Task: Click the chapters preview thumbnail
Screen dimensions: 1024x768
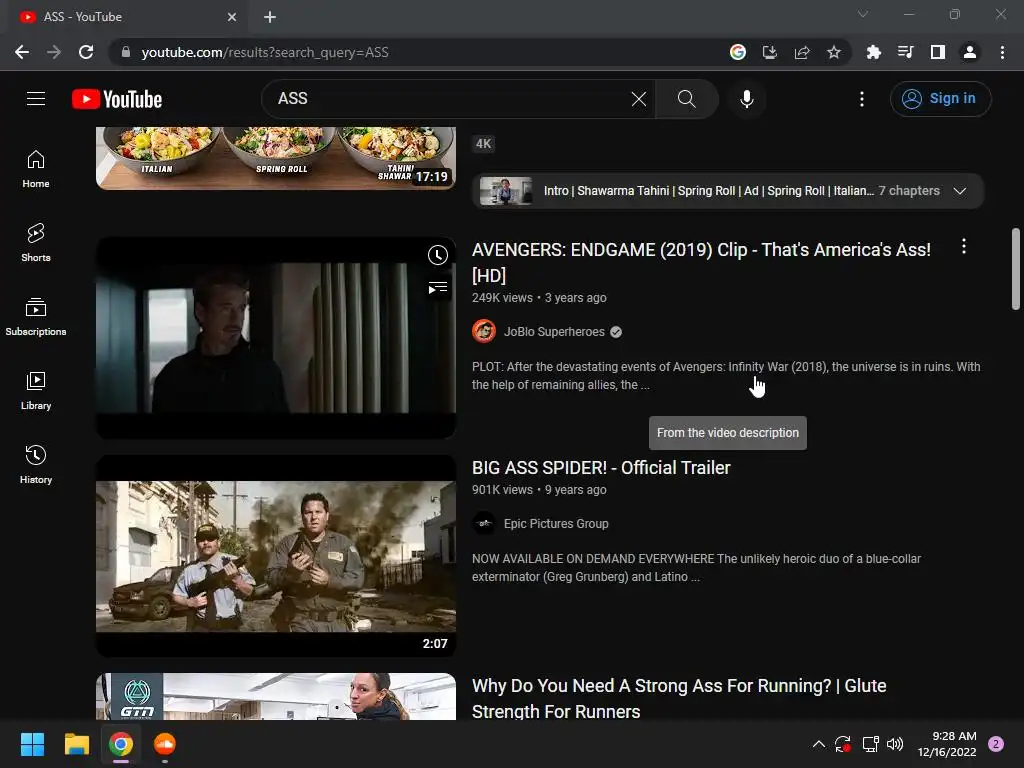Action: click(505, 191)
